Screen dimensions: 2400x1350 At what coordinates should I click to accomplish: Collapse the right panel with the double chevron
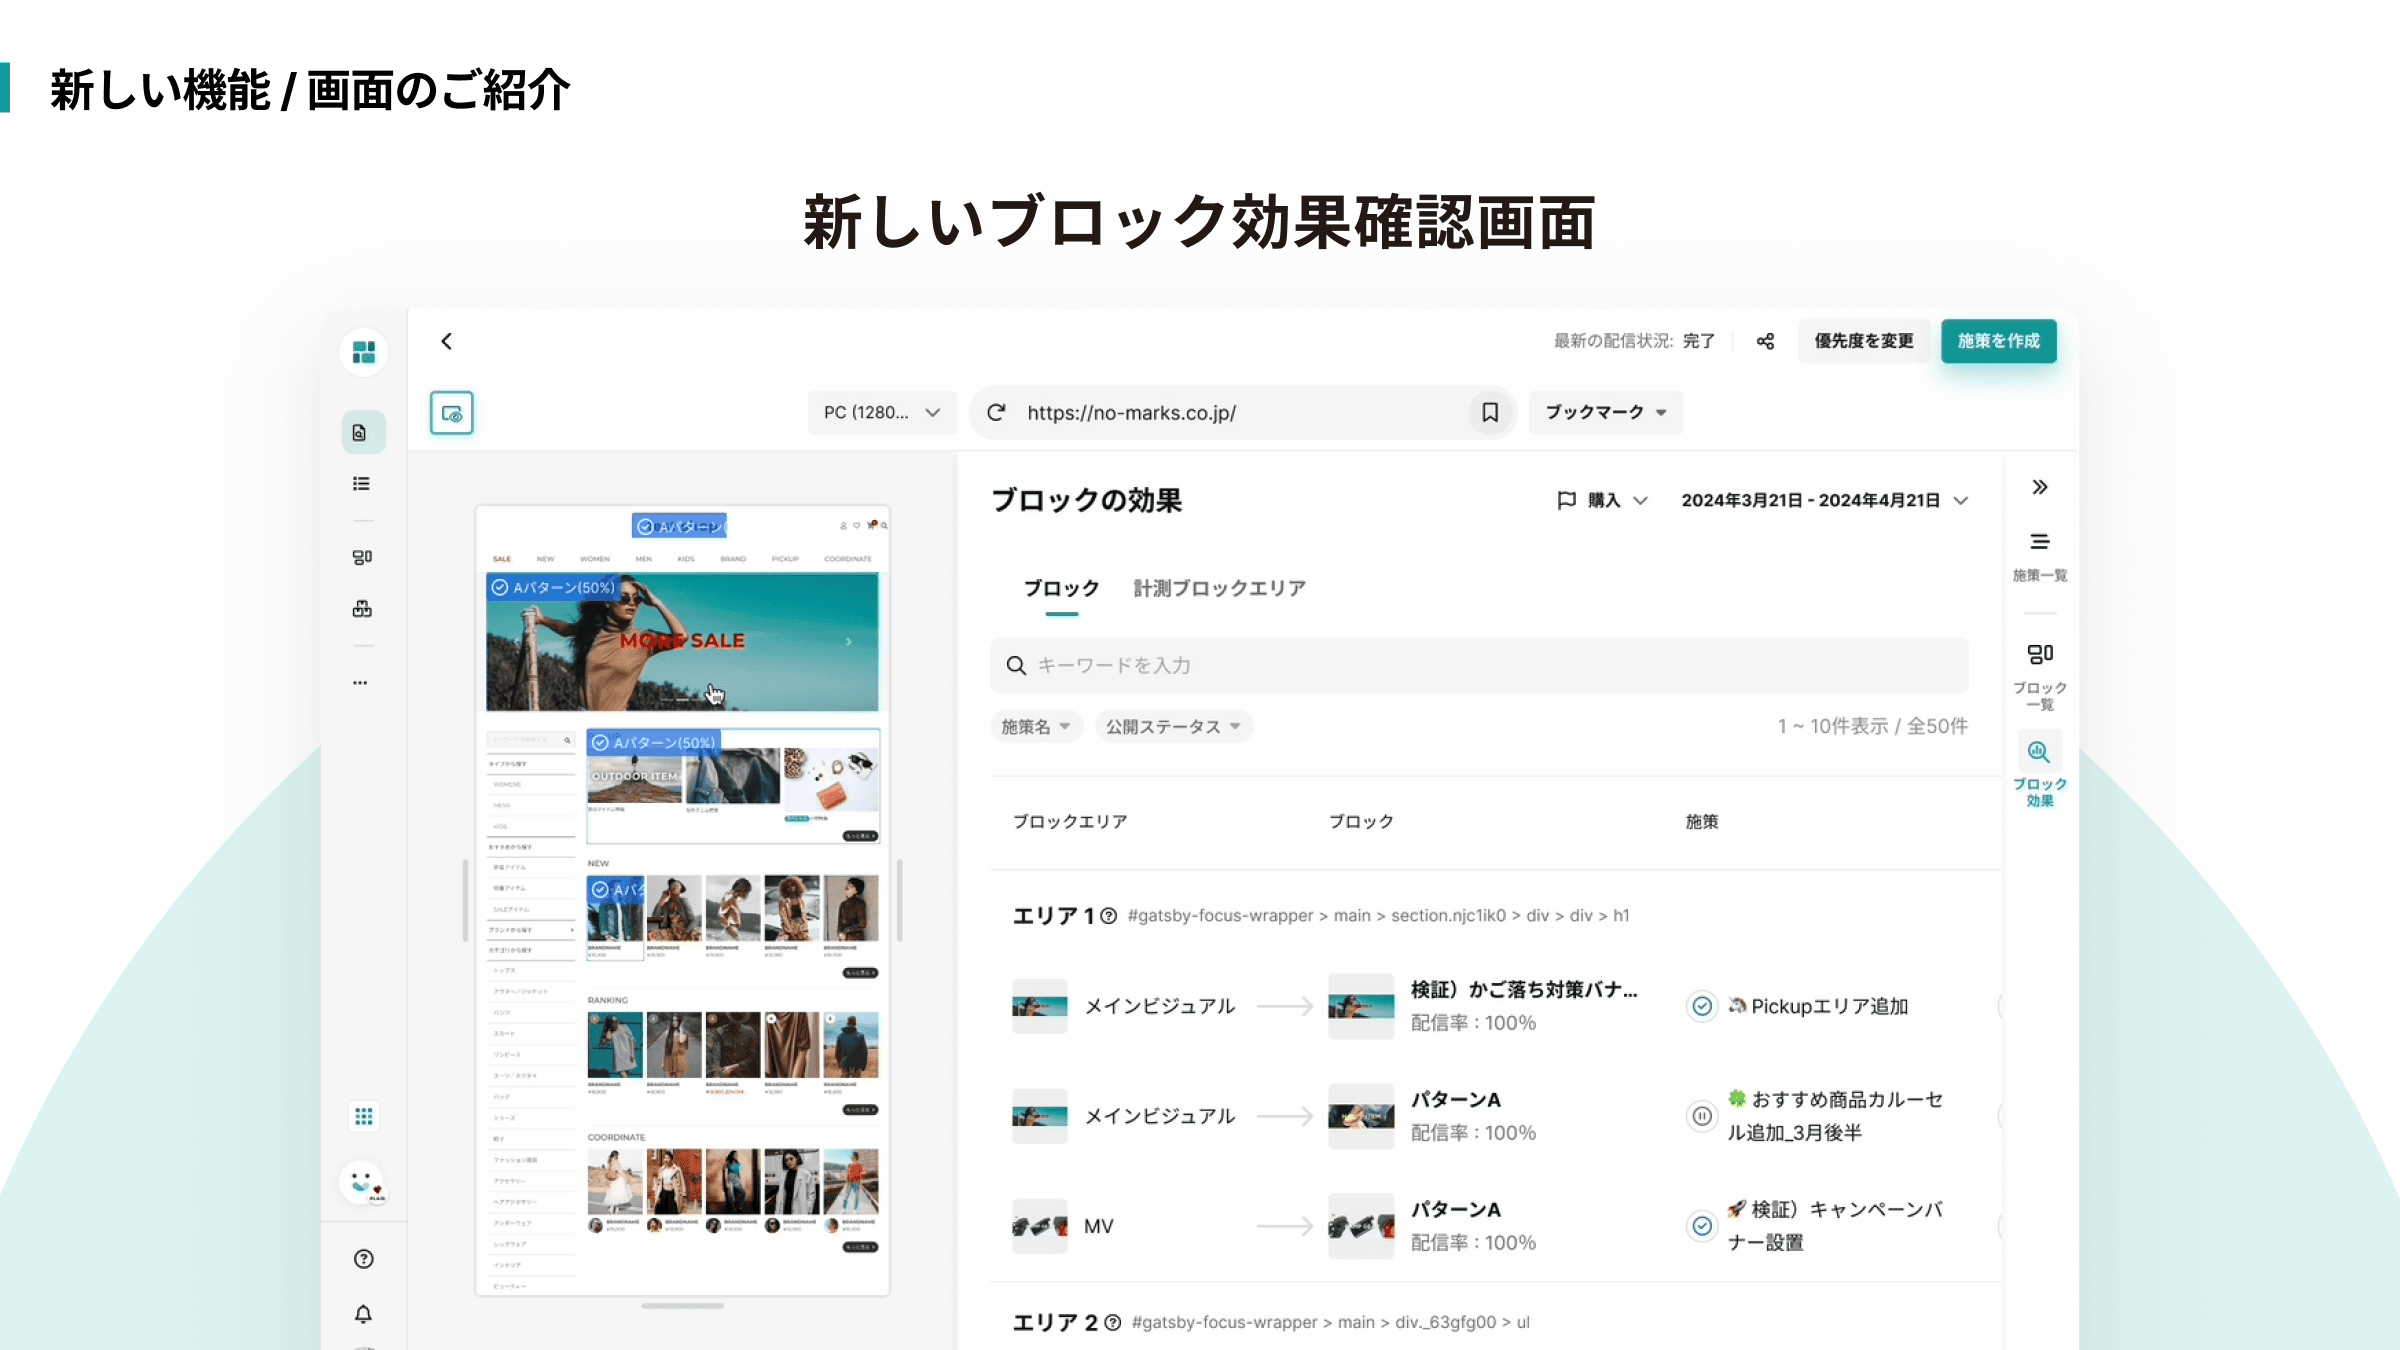click(x=2039, y=487)
